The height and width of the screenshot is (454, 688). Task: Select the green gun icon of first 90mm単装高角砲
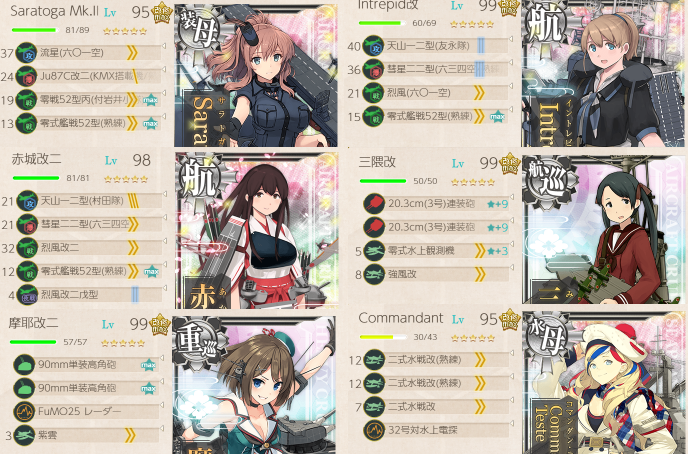(24, 365)
